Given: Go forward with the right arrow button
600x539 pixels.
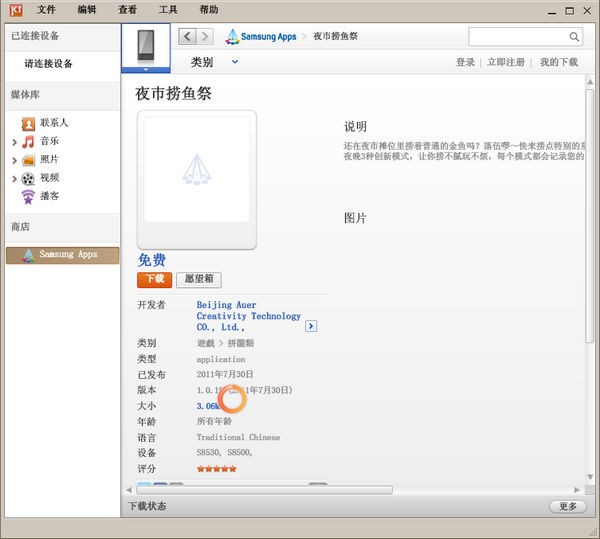Looking at the screenshot, I should coord(205,36).
